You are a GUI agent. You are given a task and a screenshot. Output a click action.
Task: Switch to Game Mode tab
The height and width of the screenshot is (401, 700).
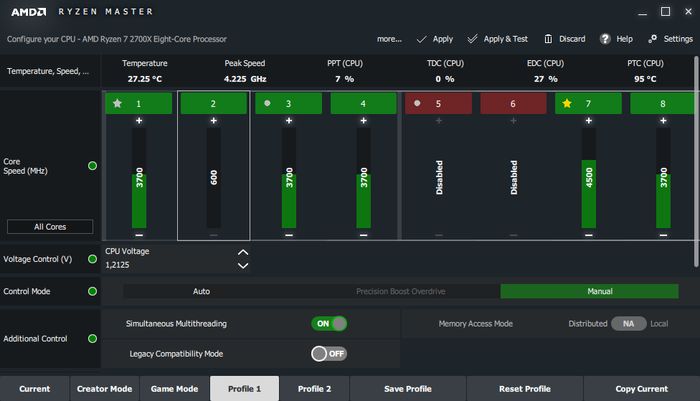point(175,388)
